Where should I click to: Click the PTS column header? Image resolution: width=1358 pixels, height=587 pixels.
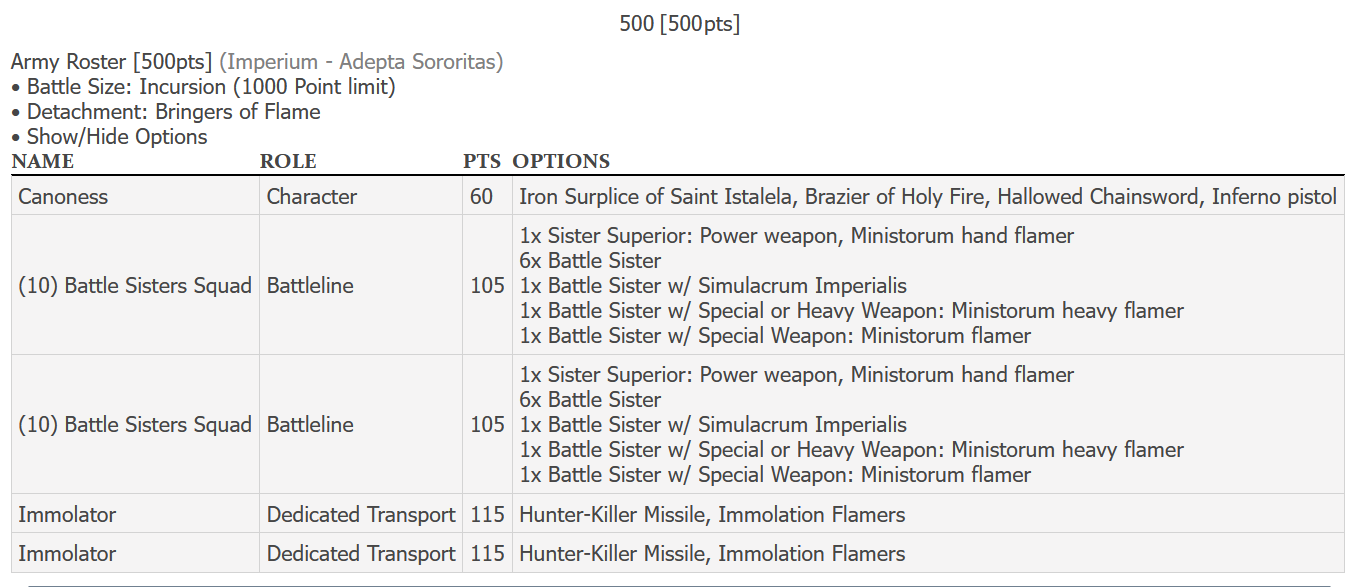pyautogui.click(x=482, y=161)
